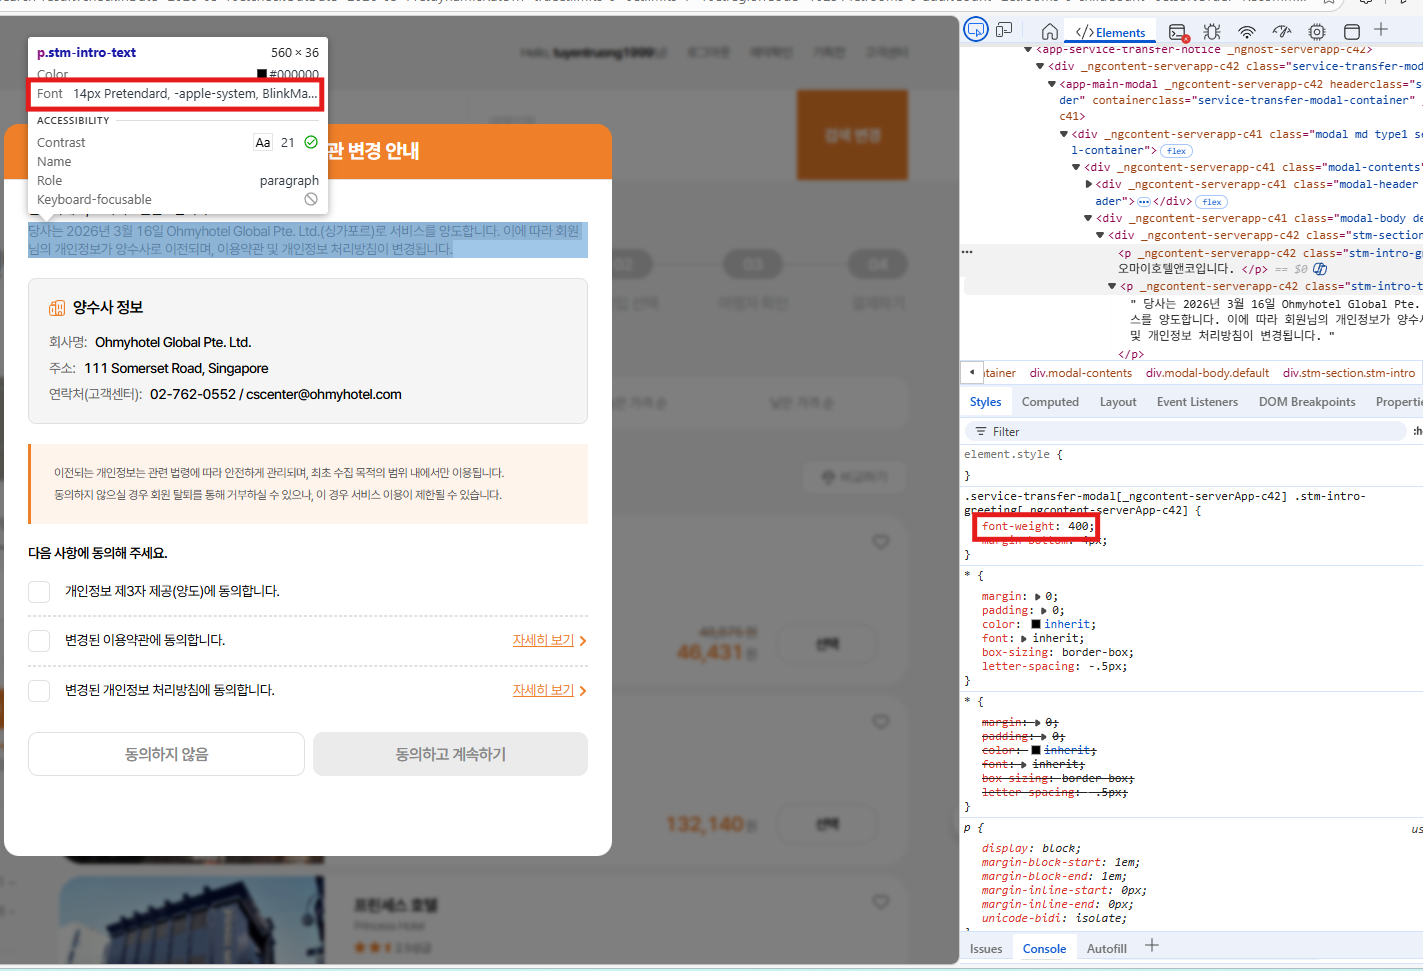The image size is (1423, 971).
Task: Add more tools with the top plus icon
Action: click(x=1381, y=30)
